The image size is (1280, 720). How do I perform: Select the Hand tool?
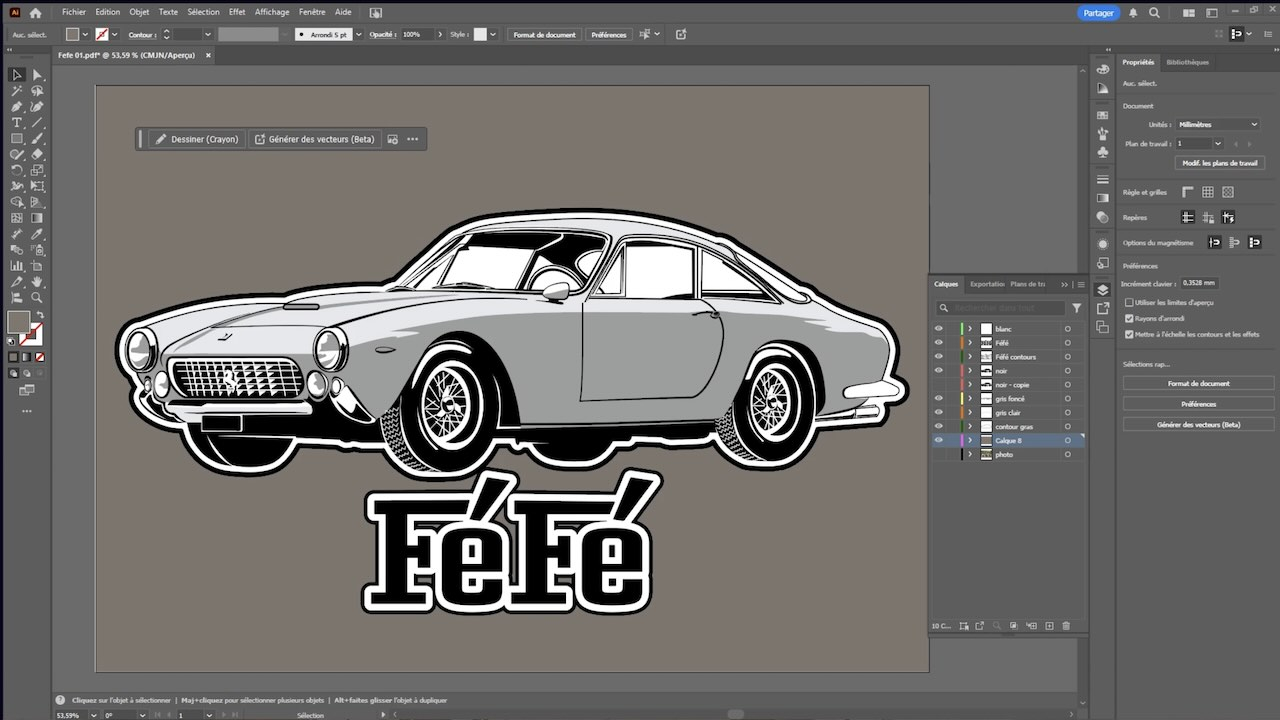click(37, 282)
